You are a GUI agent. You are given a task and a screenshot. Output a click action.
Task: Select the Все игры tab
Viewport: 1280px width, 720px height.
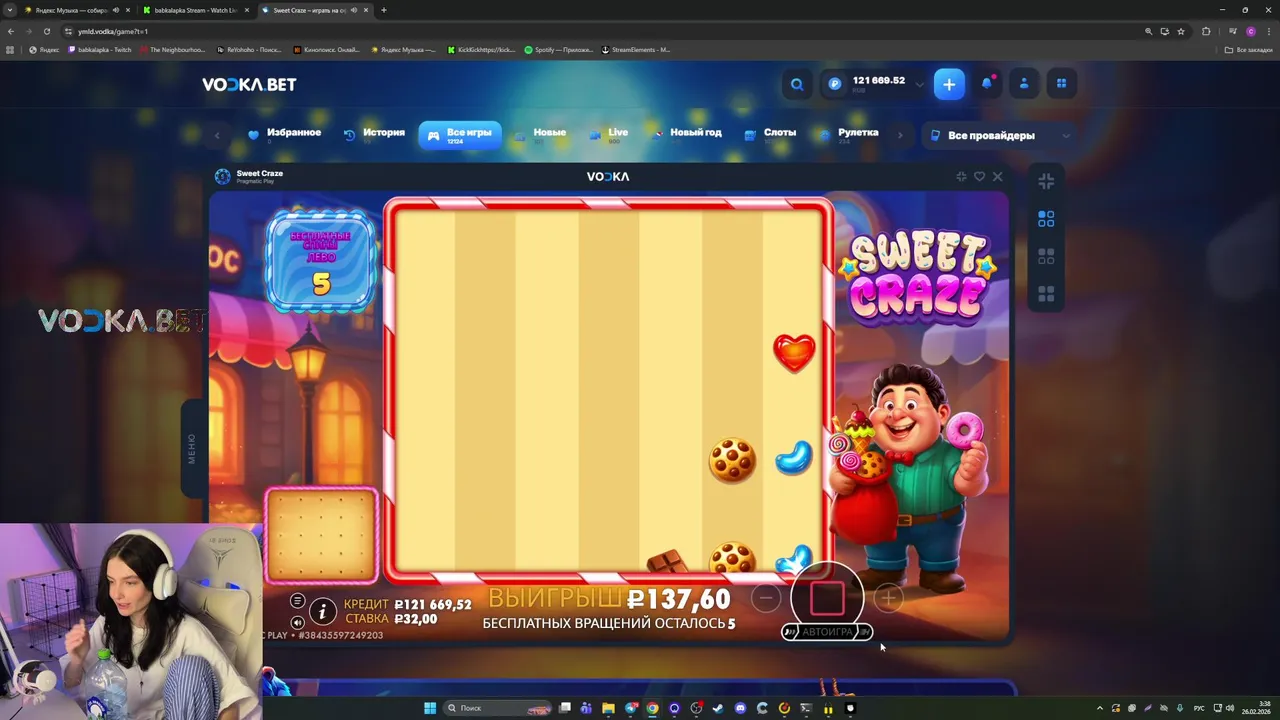460,135
